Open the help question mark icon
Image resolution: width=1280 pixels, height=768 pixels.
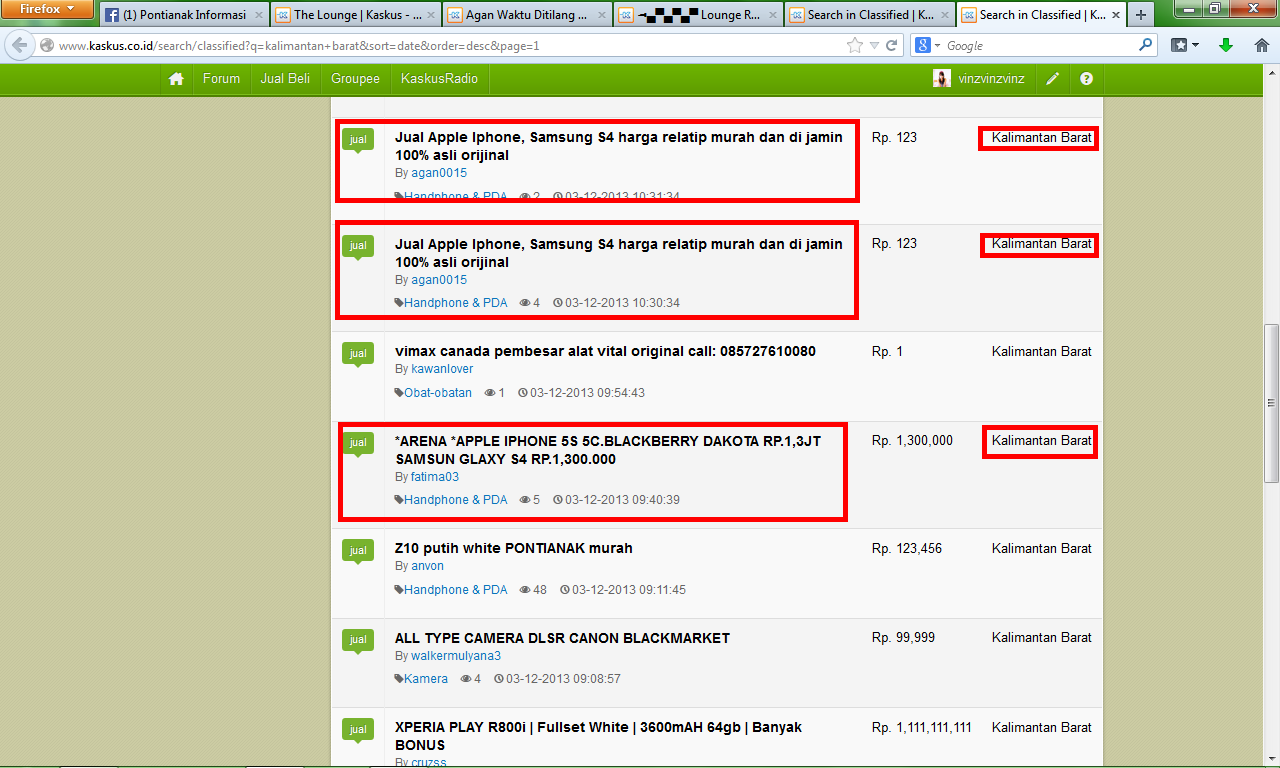tap(1087, 79)
